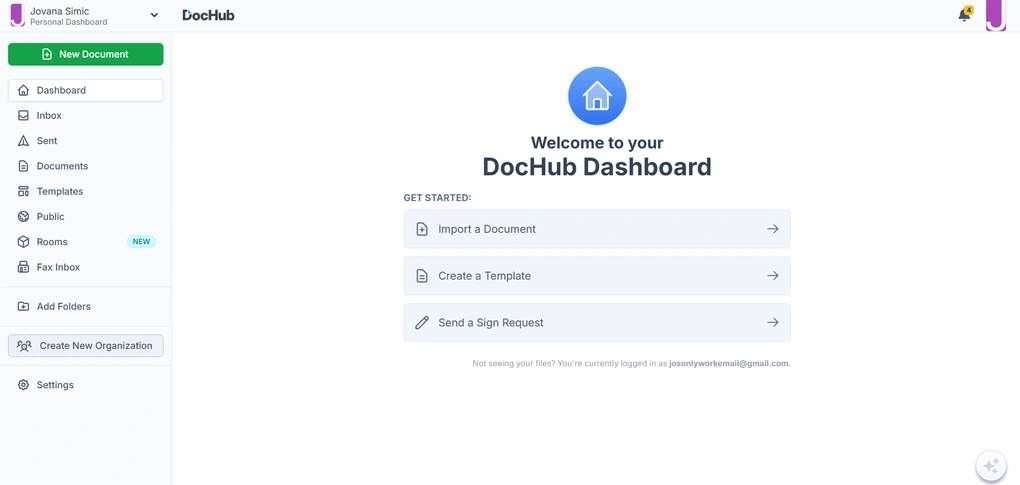Click the Rooms cube icon
The width and height of the screenshot is (1020, 485).
point(23,242)
